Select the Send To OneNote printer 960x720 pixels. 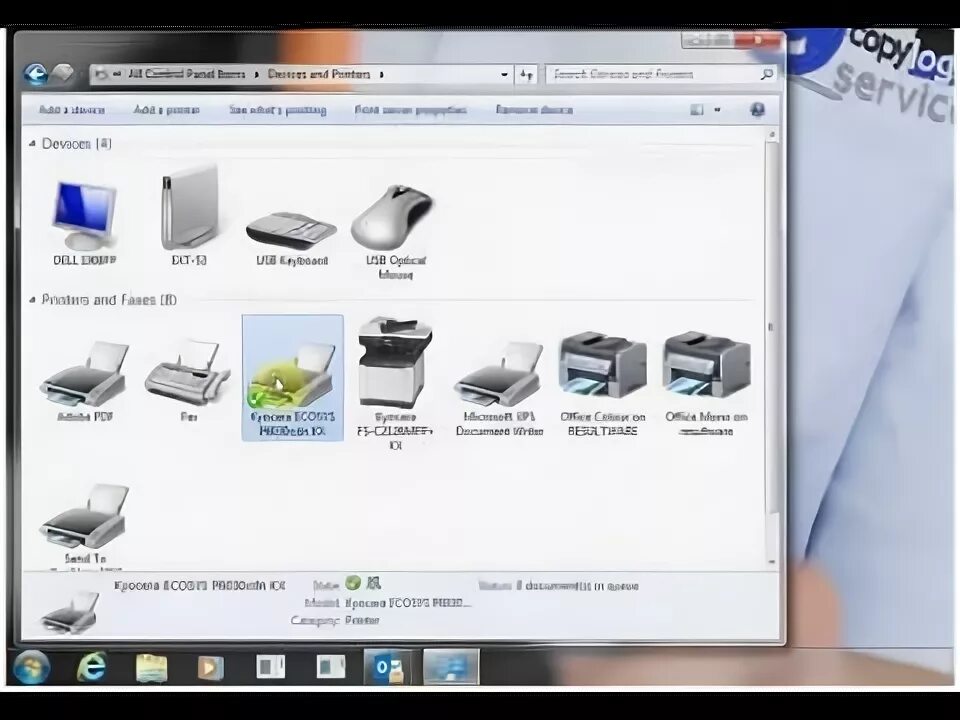(x=84, y=527)
